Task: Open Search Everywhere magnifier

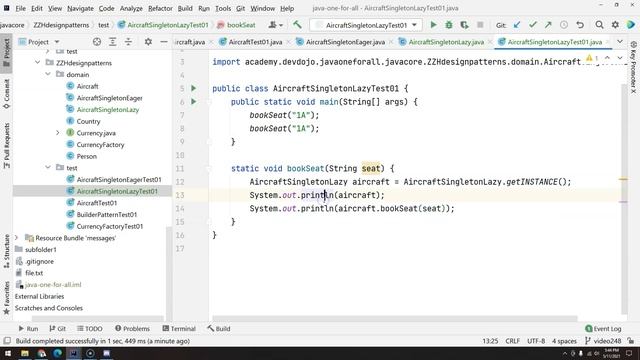Action: coord(599,25)
